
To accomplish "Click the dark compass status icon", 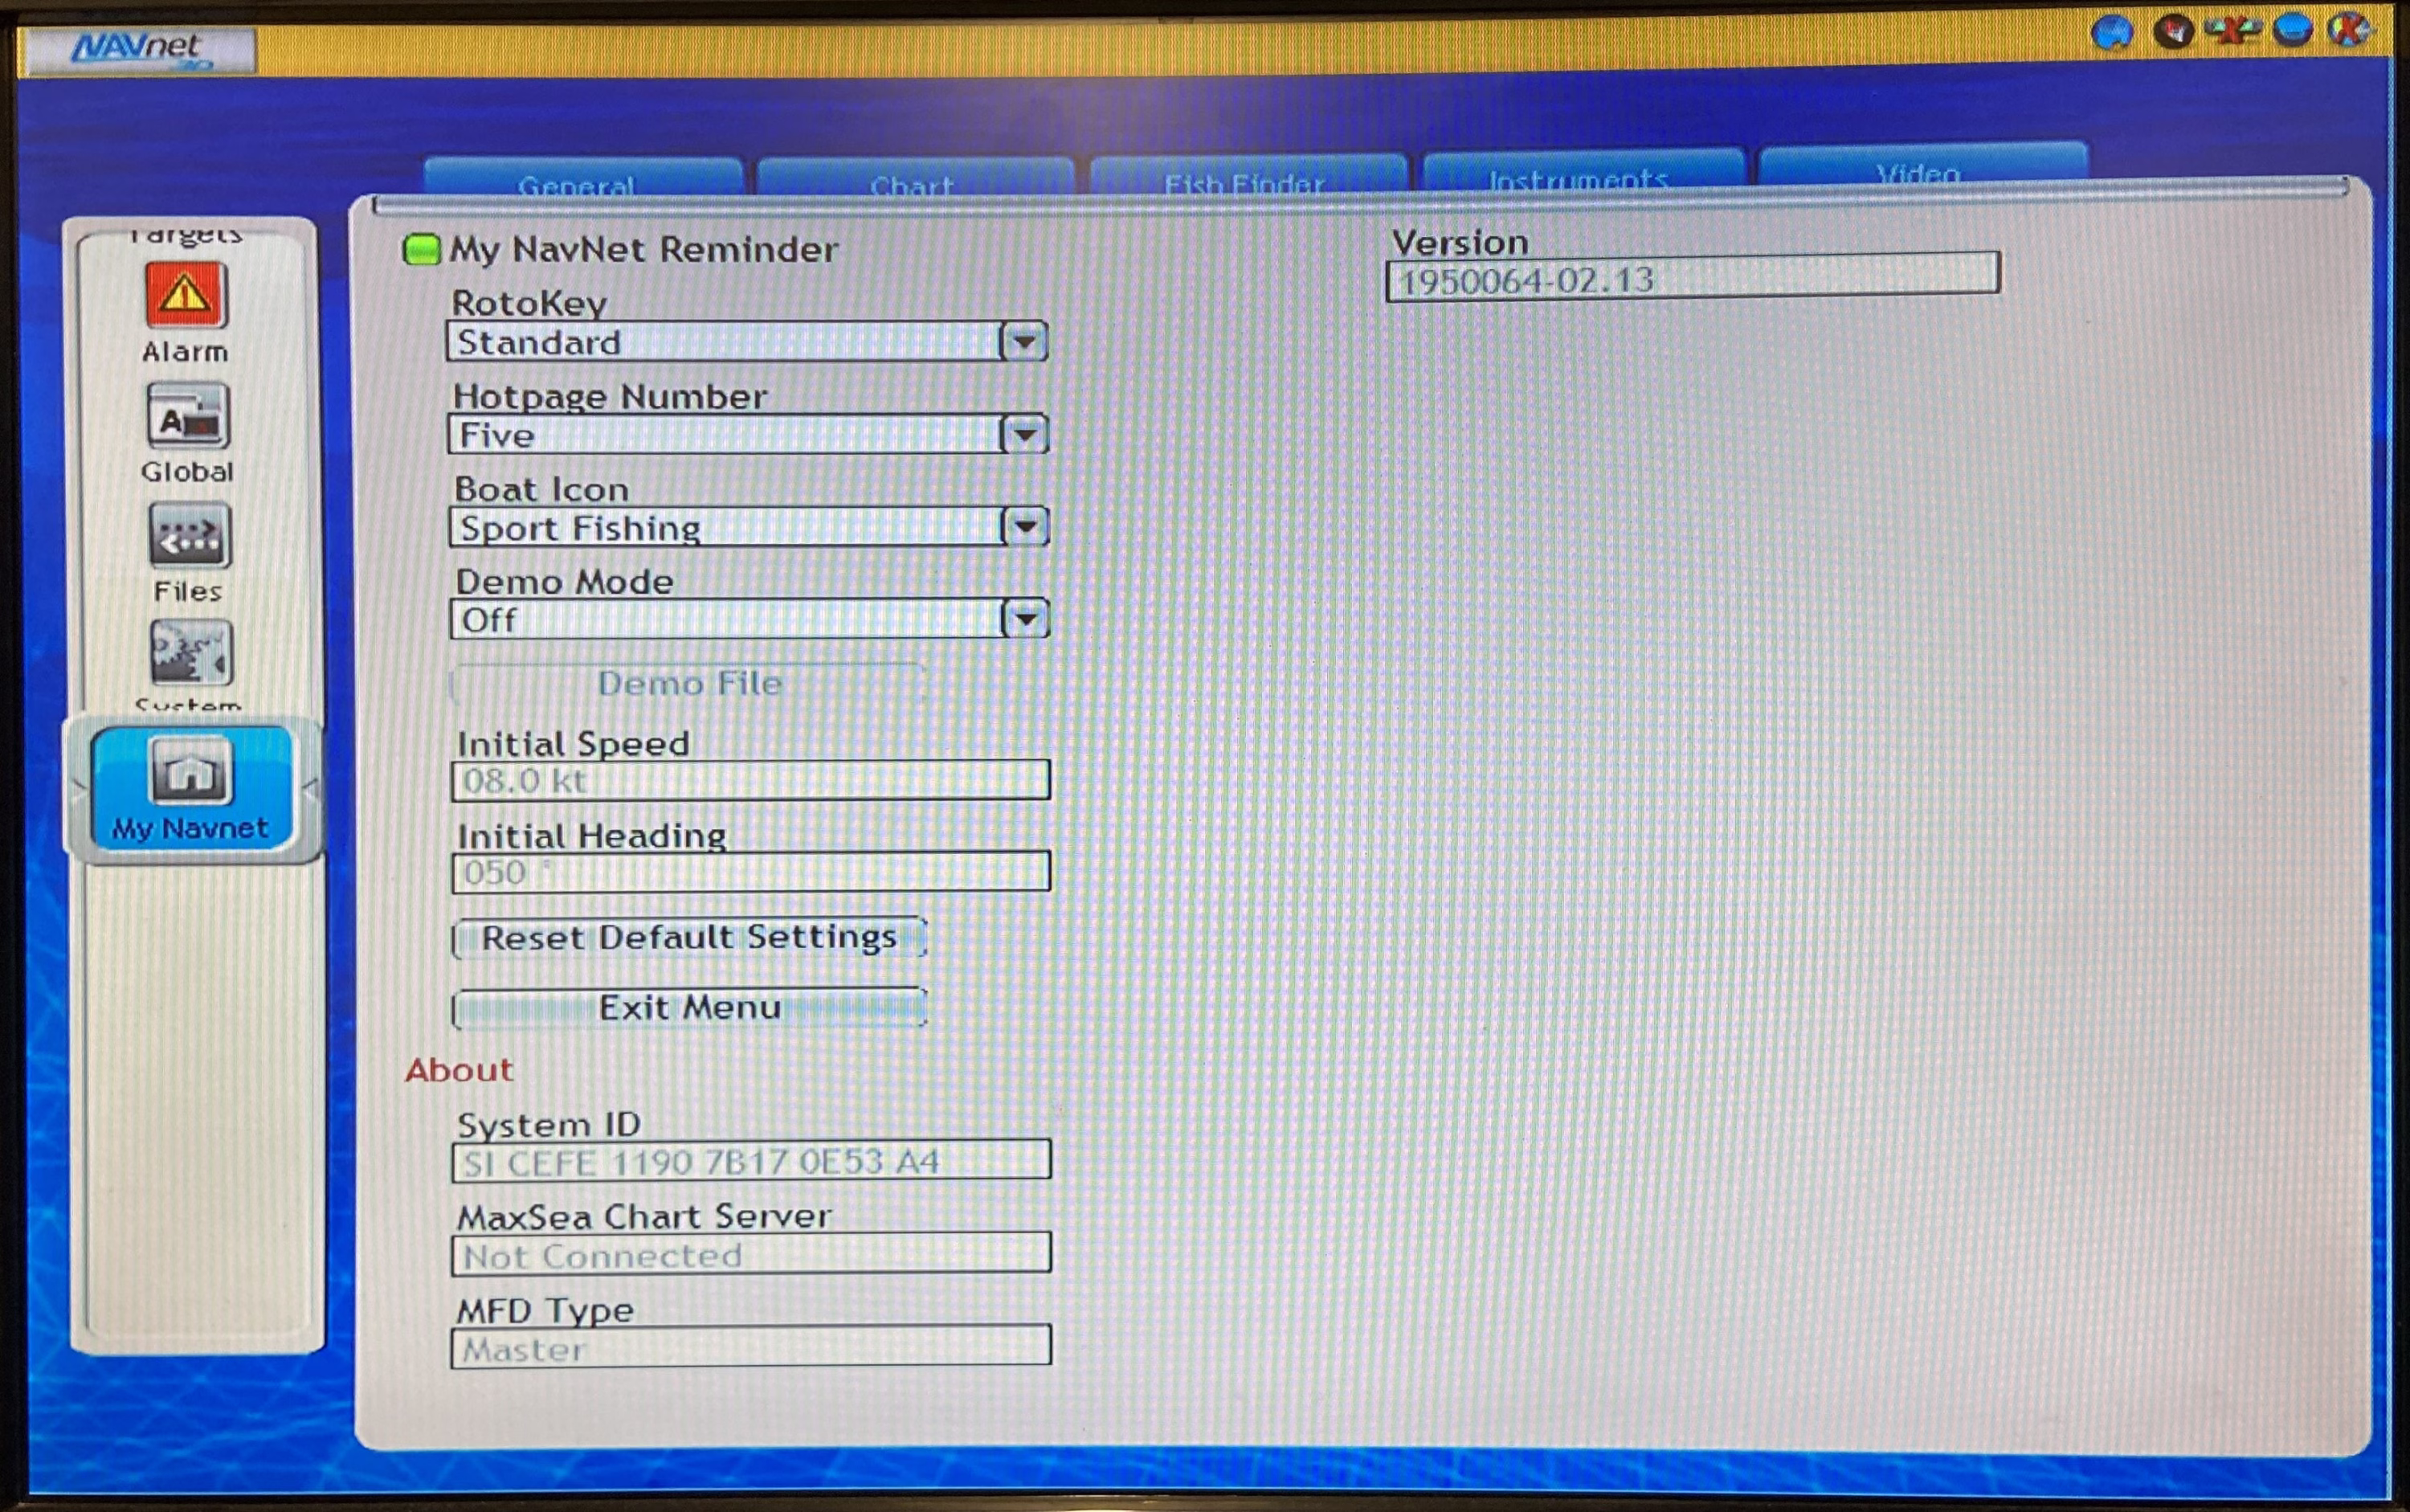I will [2172, 32].
